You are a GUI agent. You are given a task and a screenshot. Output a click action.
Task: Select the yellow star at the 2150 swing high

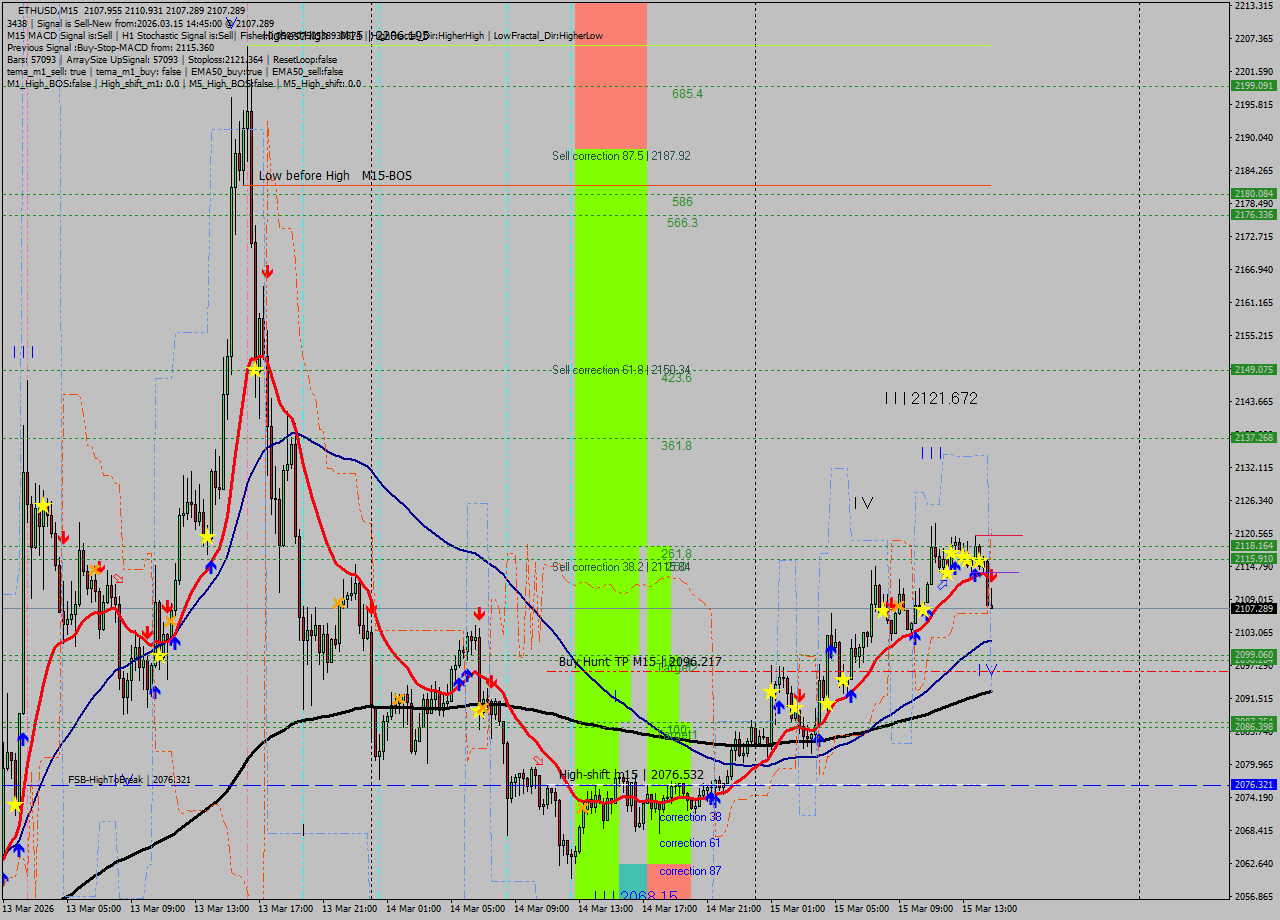click(255, 371)
